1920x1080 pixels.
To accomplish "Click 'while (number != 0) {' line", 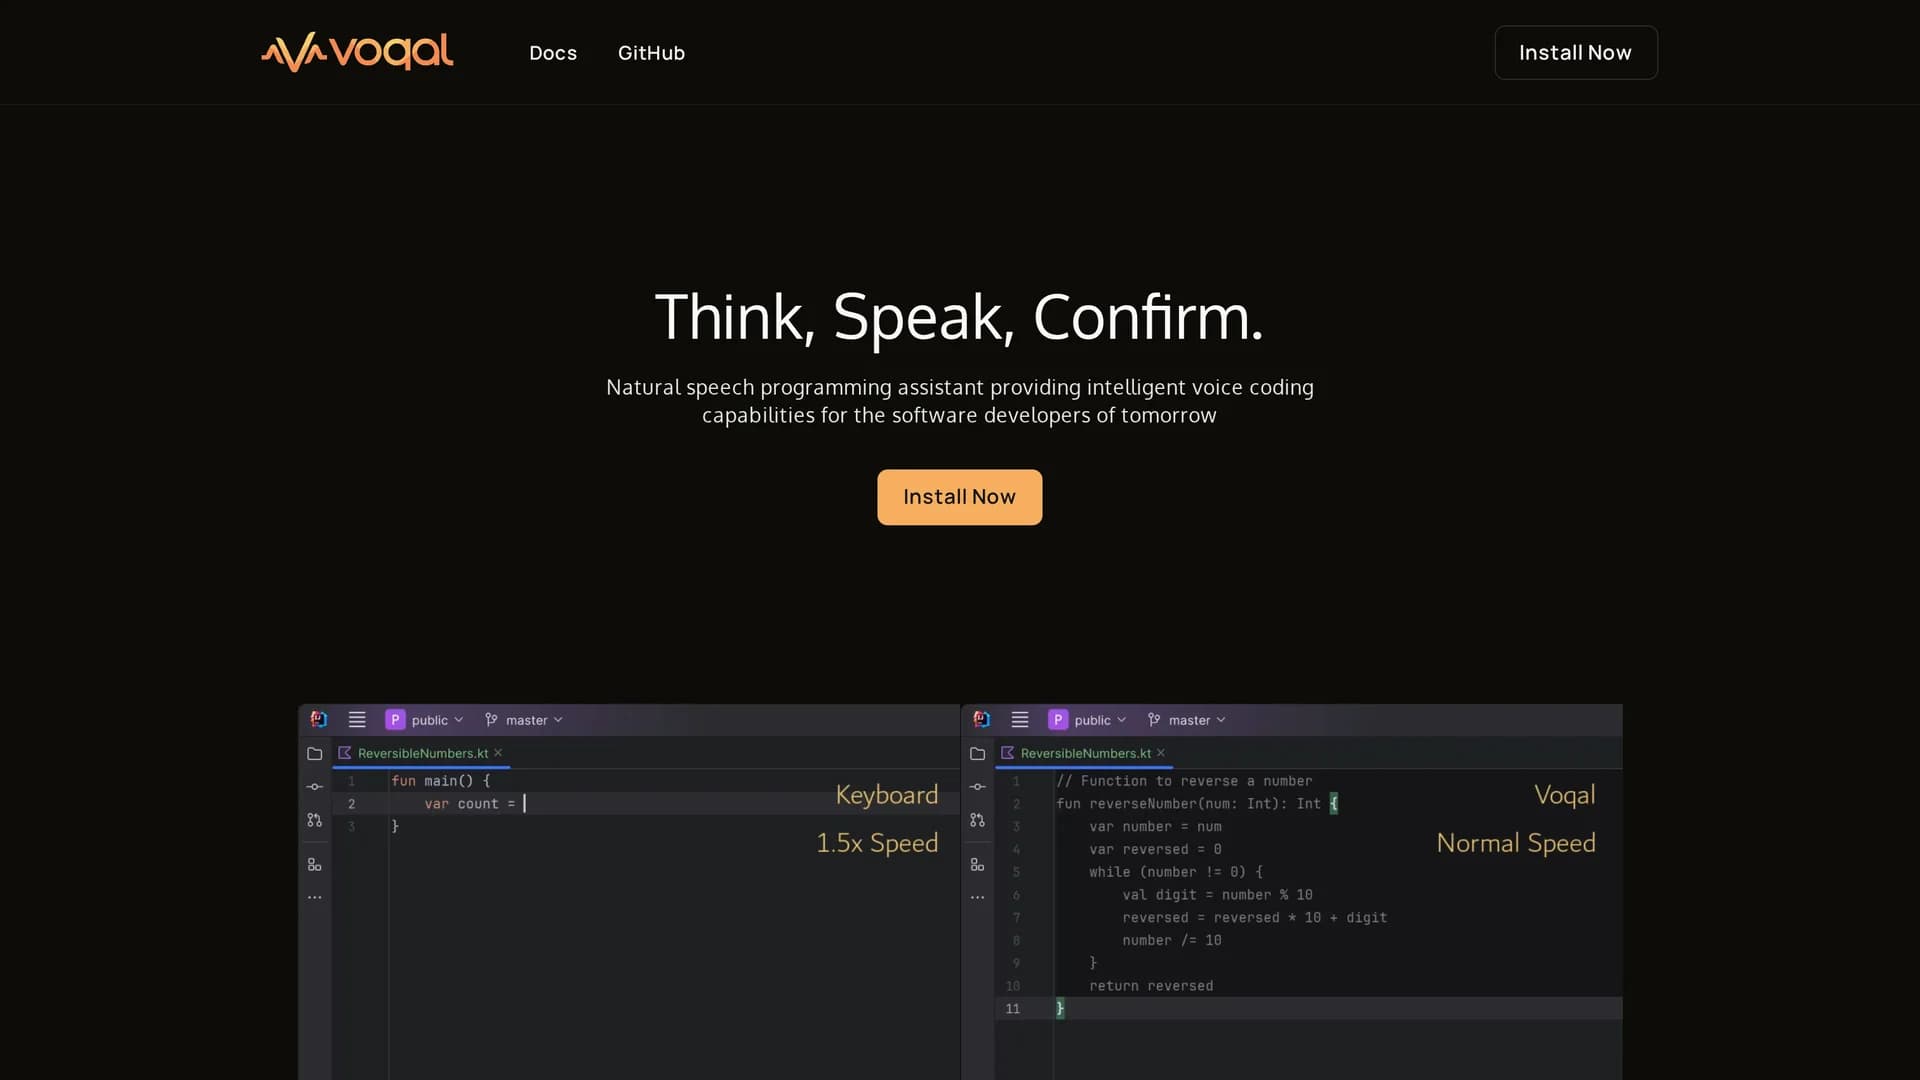I will [1176, 872].
